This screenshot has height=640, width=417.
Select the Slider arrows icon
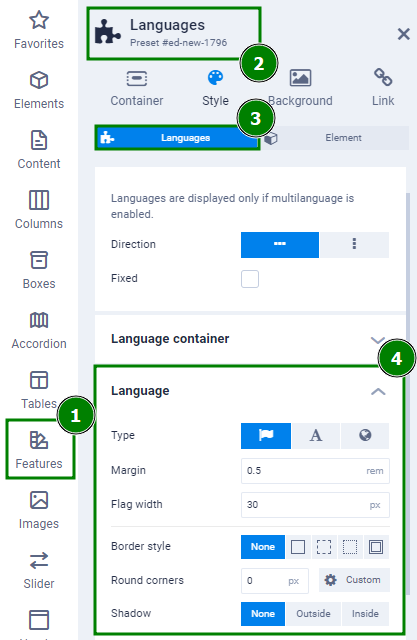[x=39, y=570]
